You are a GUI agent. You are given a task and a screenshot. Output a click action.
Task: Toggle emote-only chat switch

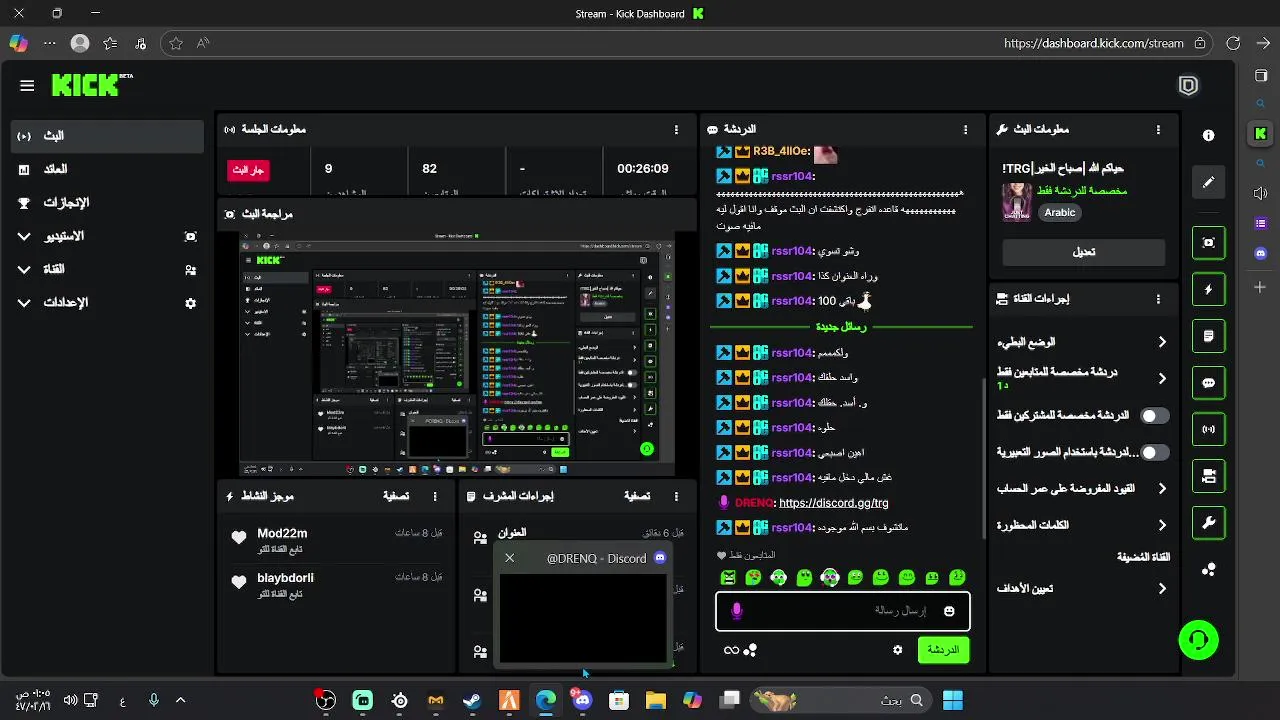point(1155,452)
